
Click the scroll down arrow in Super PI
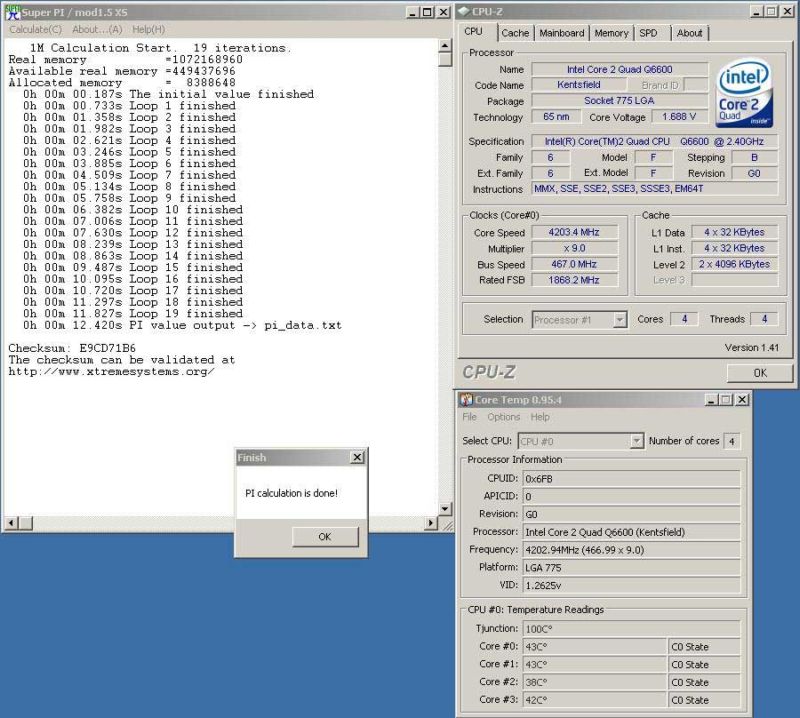[x=445, y=509]
